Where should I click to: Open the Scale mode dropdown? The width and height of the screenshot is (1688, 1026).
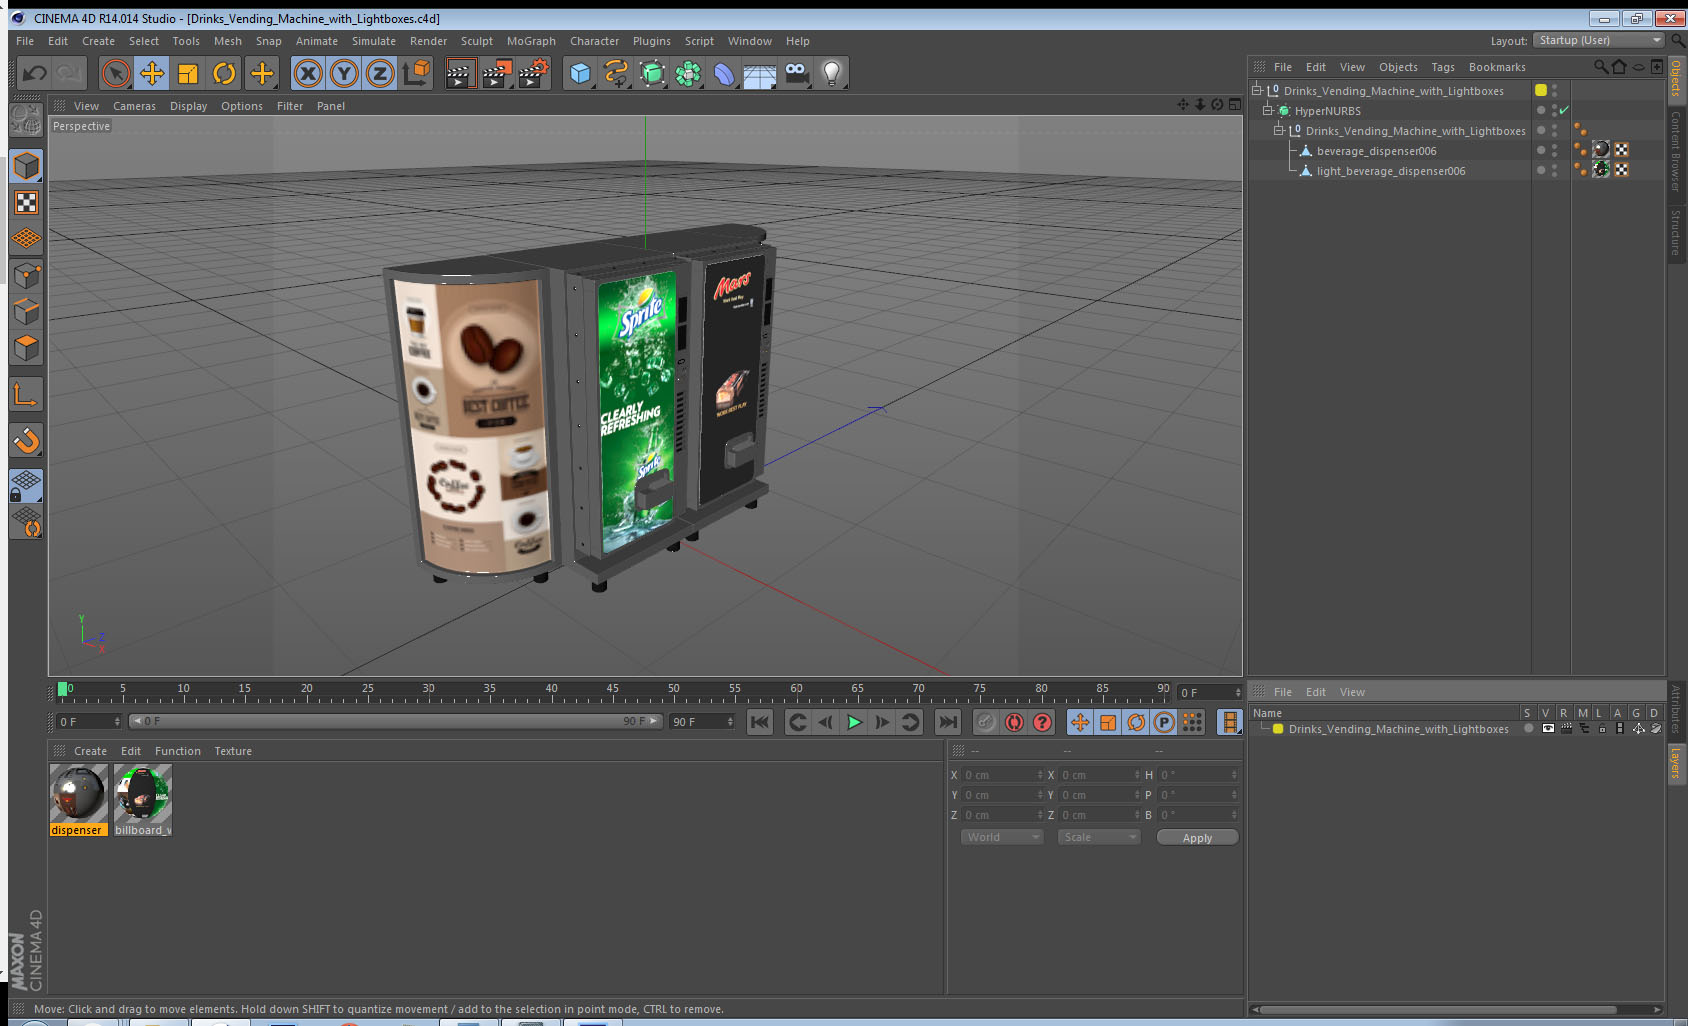point(1099,837)
